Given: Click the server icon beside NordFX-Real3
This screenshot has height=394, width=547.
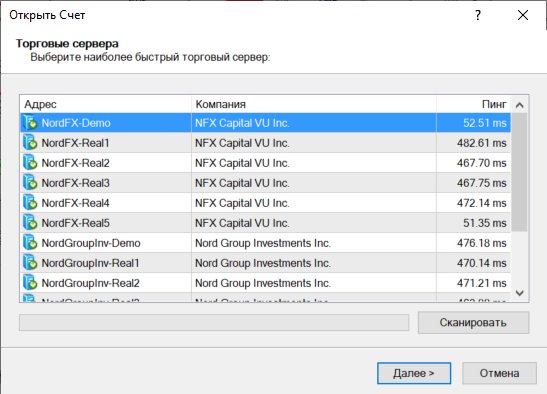Looking at the screenshot, I should click(x=30, y=183).
